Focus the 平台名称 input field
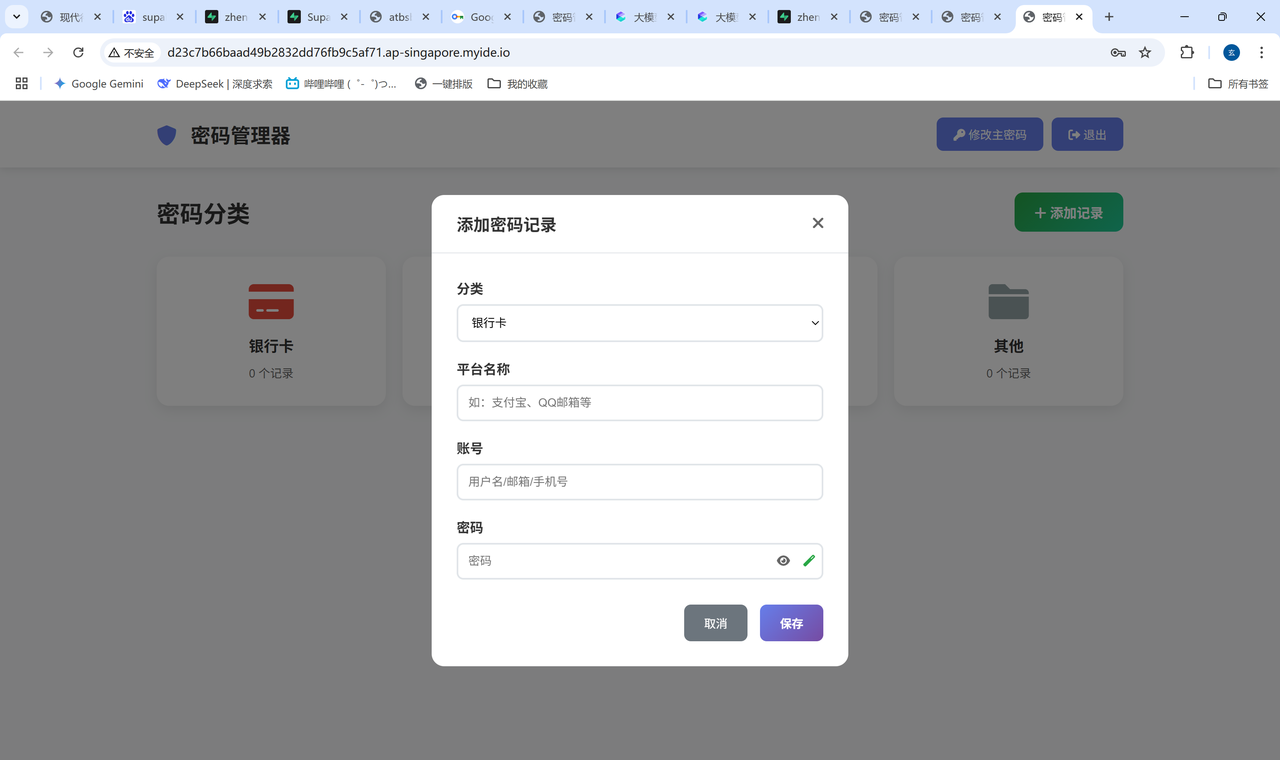The height and width of the screenshot is (760, 1280). click(640, 402)
